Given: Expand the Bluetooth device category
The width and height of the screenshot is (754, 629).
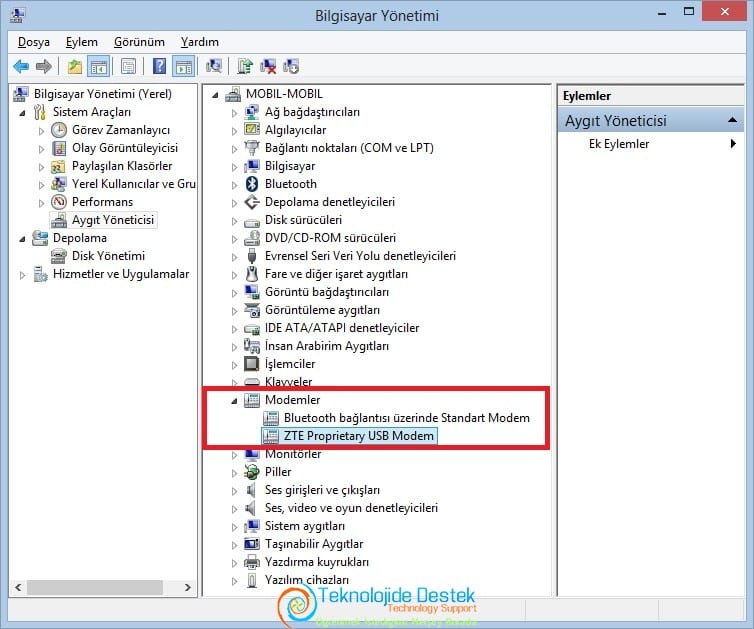Looking at the screenshot, I should click(234, 185).
